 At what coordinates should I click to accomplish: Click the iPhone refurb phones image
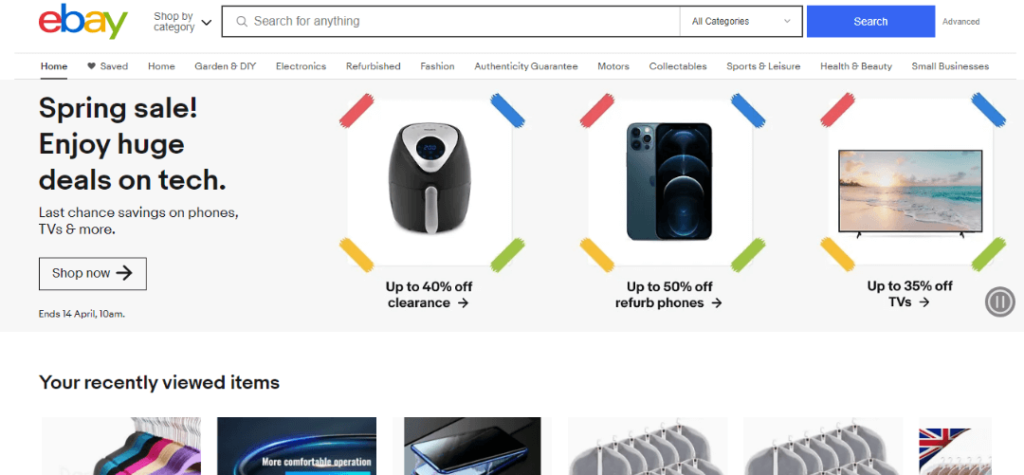(x=669, y=182)
